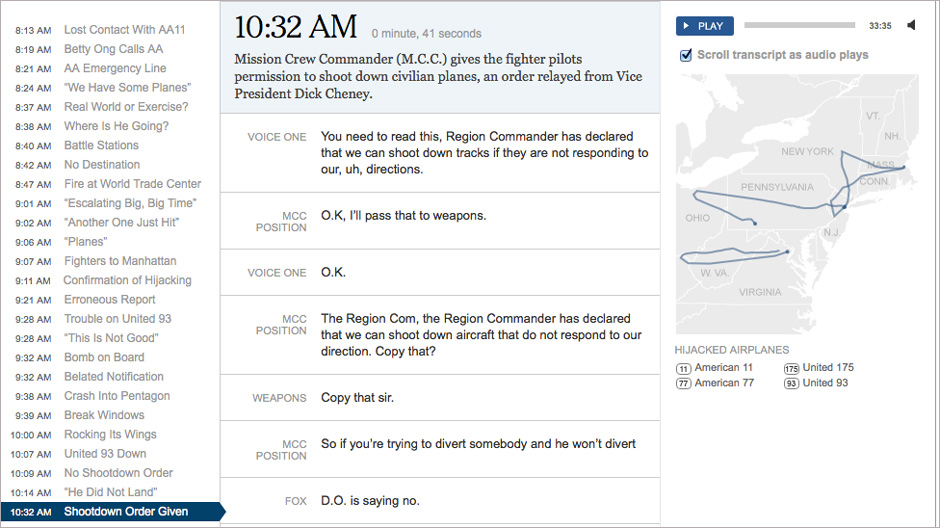
Task: Click the No Shootdown Order entry
Action: 118,473
